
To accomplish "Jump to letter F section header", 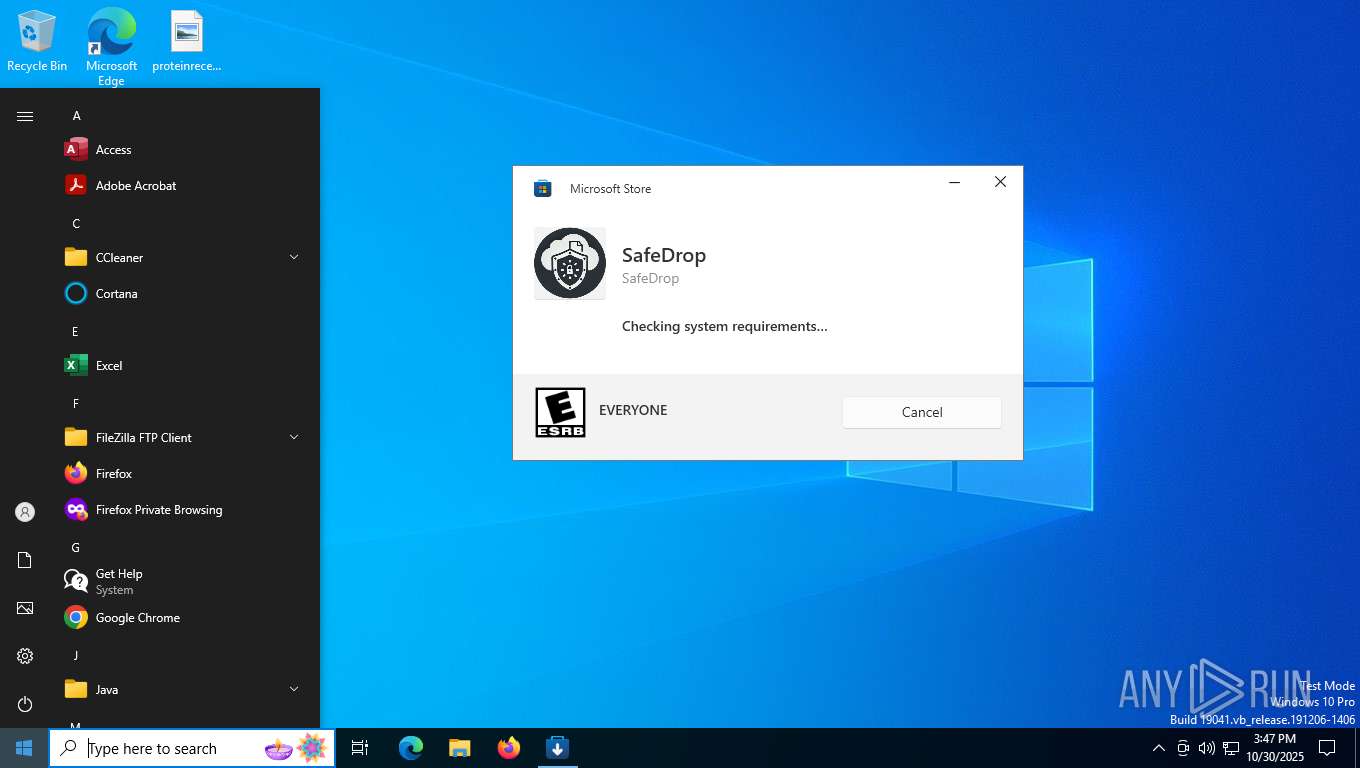I will 75,404.
